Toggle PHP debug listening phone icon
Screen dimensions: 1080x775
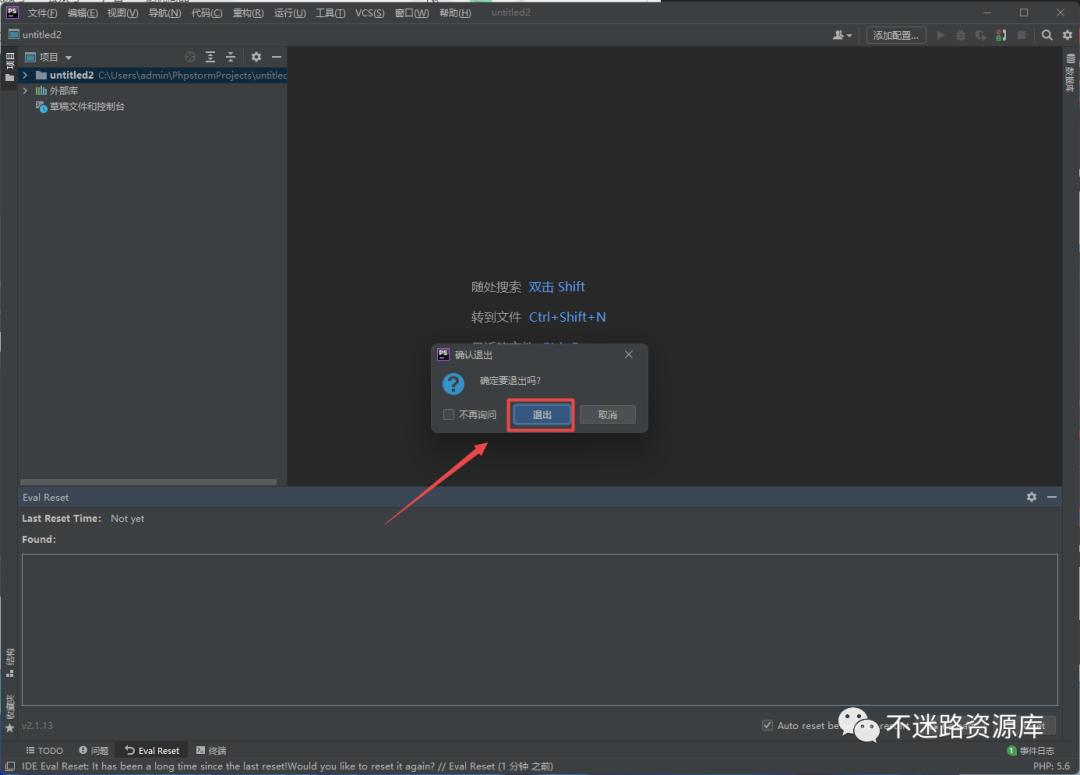pyautogui.click(x=1001, y=35)
